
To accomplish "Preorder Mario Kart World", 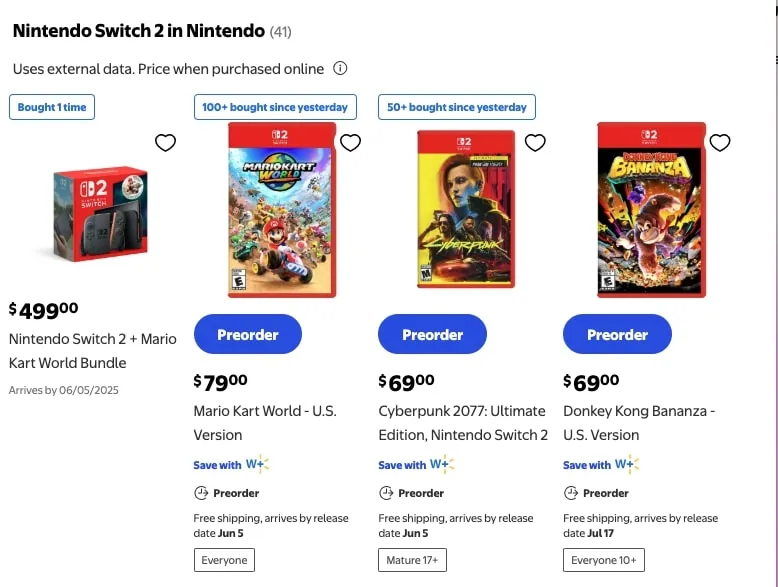I will [x=247, y=334].
